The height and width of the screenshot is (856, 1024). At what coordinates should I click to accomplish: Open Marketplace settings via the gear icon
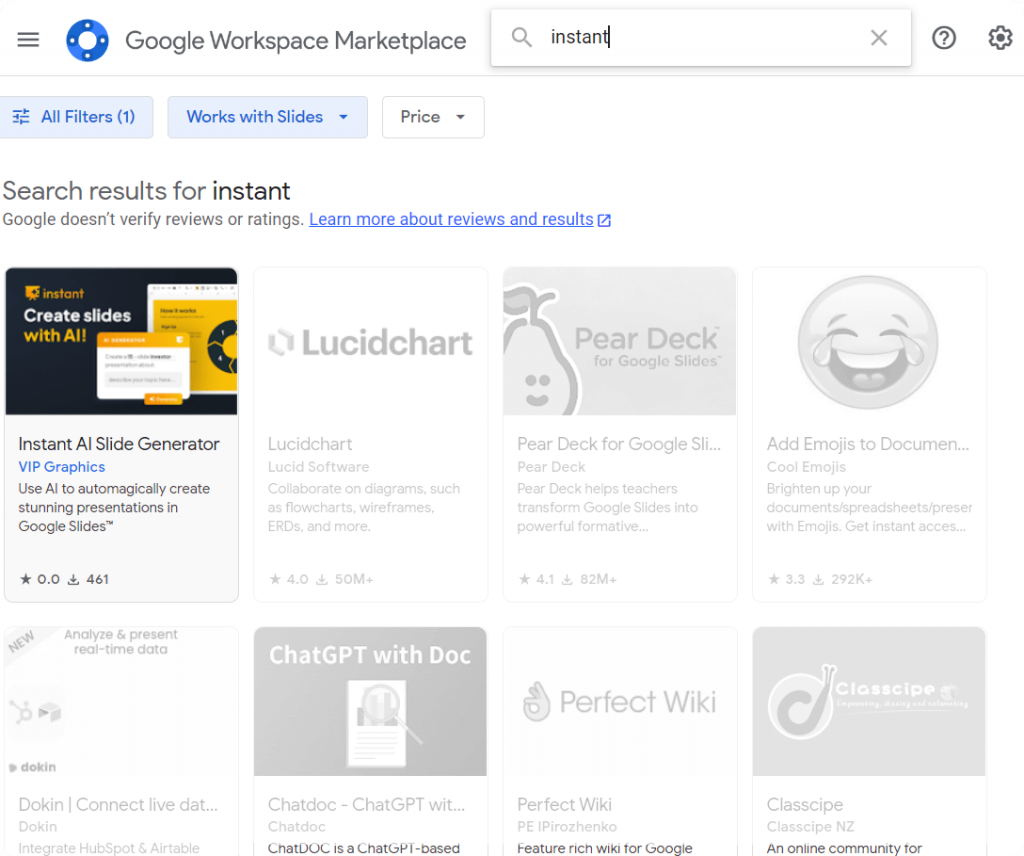[x=1000, y=38]
